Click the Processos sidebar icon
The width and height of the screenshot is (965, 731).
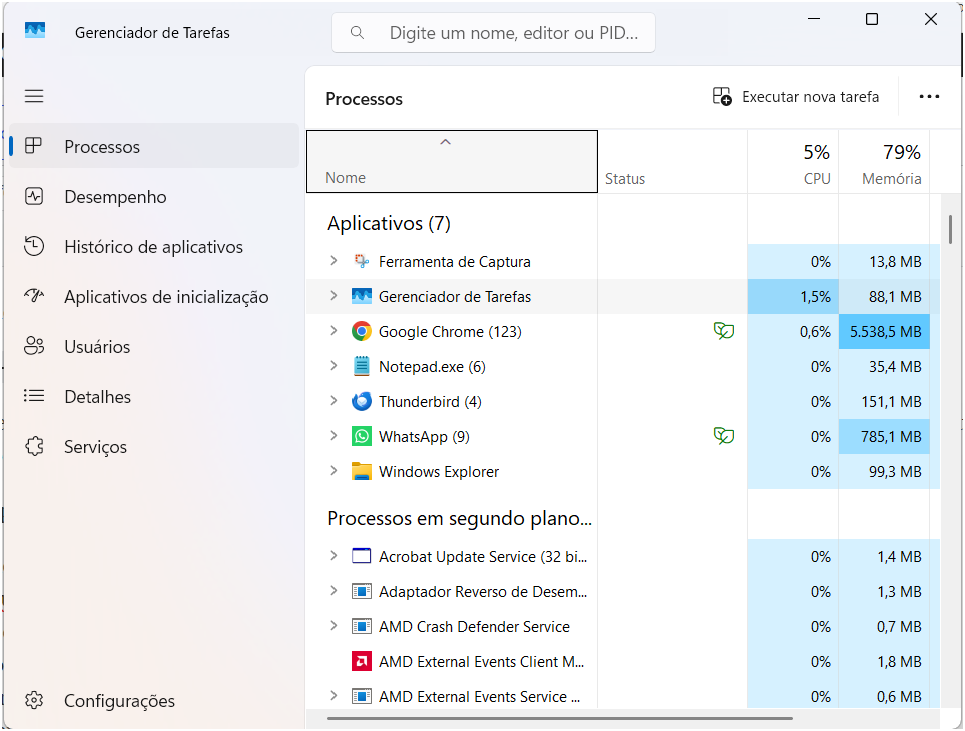point(33,146)
